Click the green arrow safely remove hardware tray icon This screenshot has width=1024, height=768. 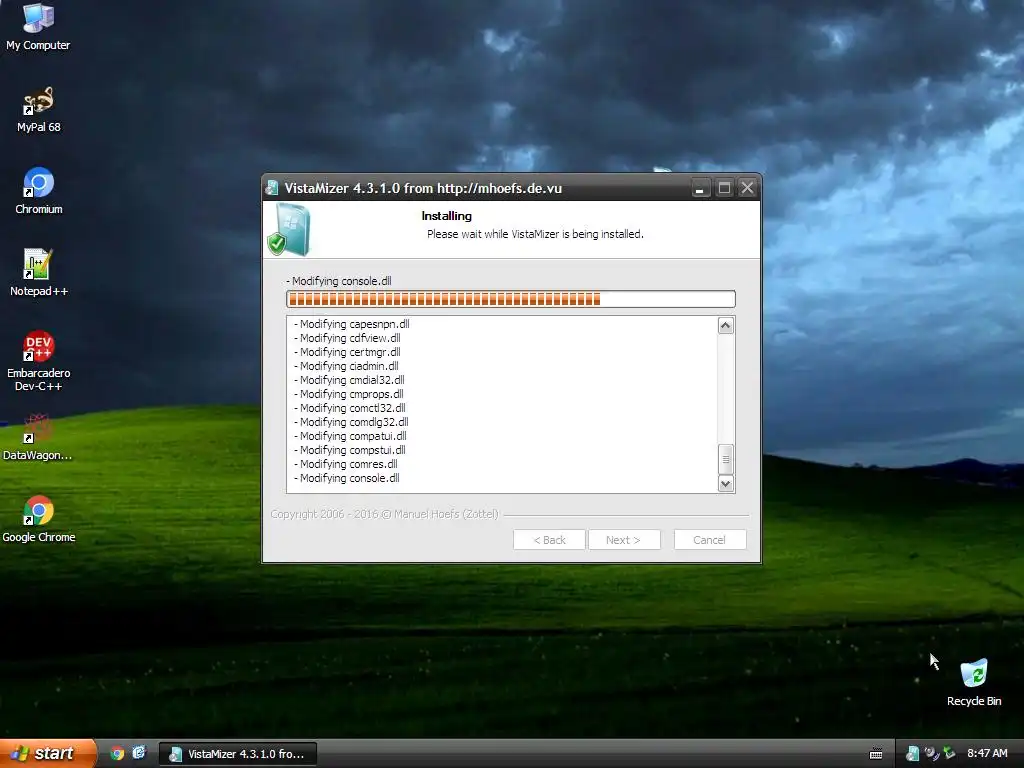tap(949, 754)
